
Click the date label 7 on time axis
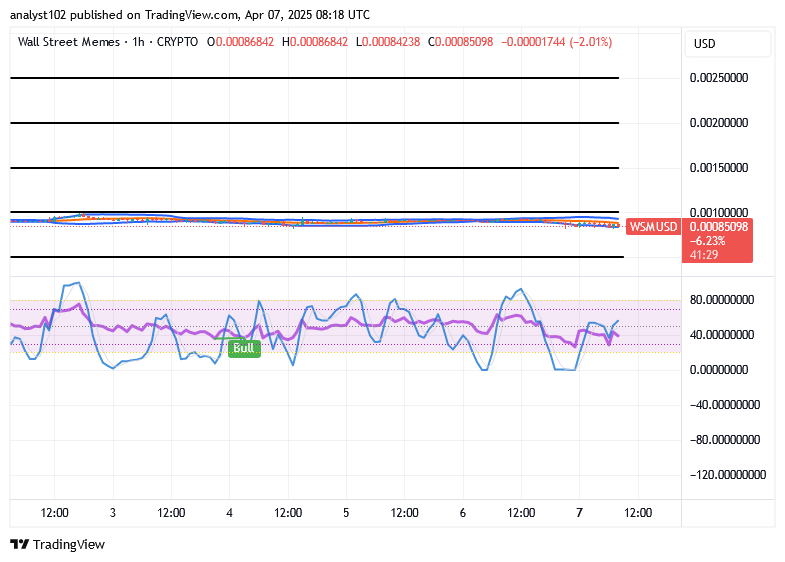click(x=579, y=513)
